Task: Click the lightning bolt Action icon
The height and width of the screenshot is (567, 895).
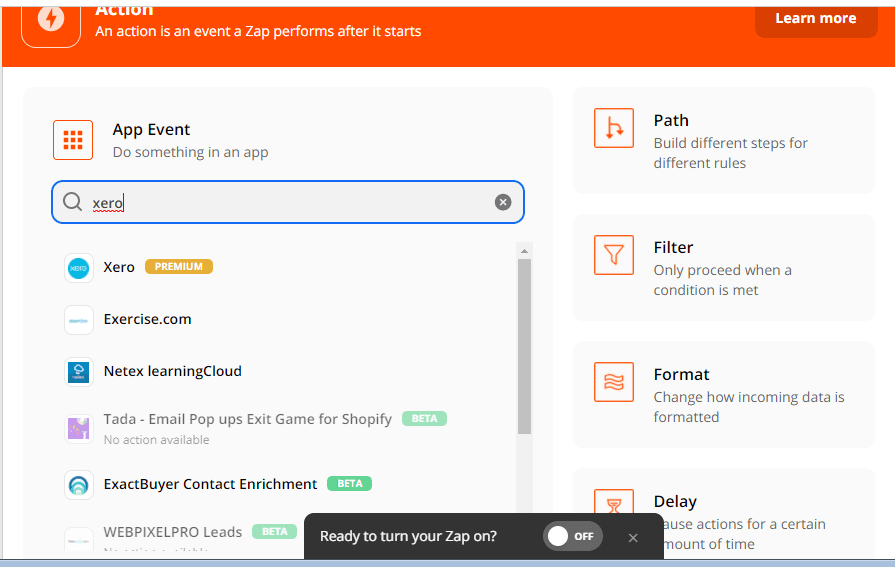Action: [51, 20]
